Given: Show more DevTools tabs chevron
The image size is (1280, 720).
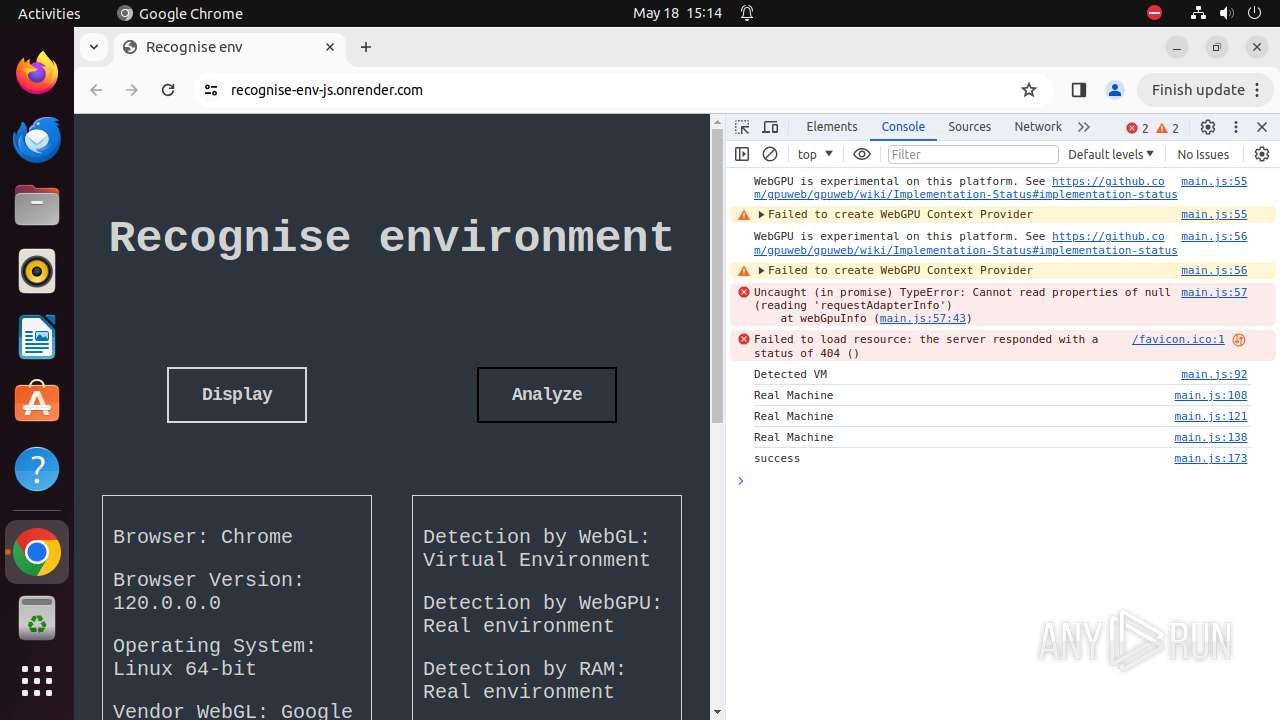Looking at the screenshot, I should (1084, 127).
